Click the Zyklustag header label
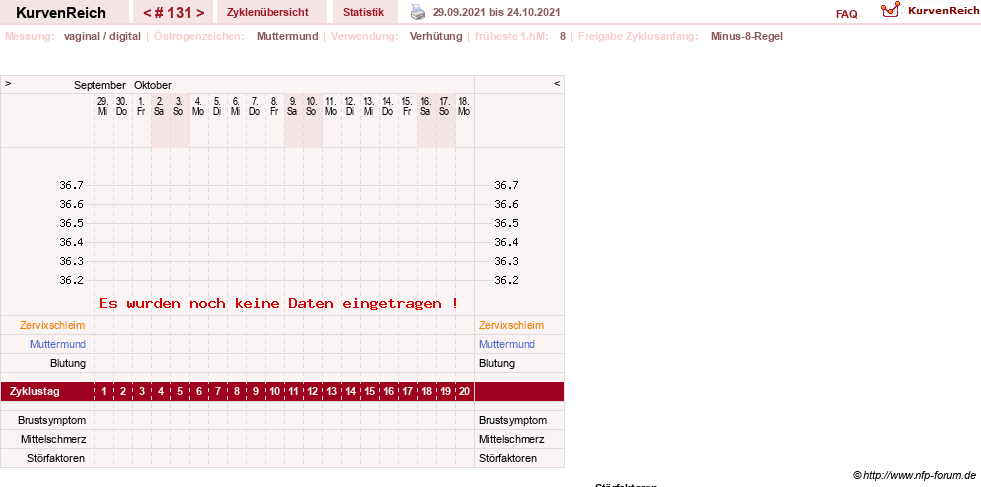Viewport: 981px width, 487px height. [x=35, y=392]
